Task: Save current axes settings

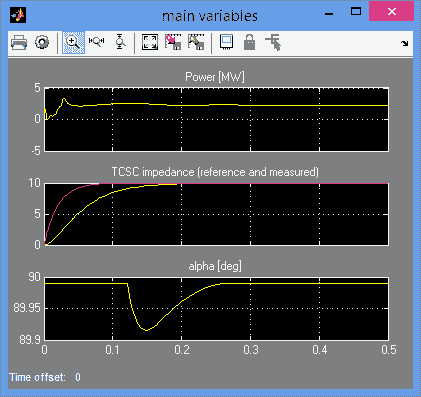Action: click(x=173, y=42)
